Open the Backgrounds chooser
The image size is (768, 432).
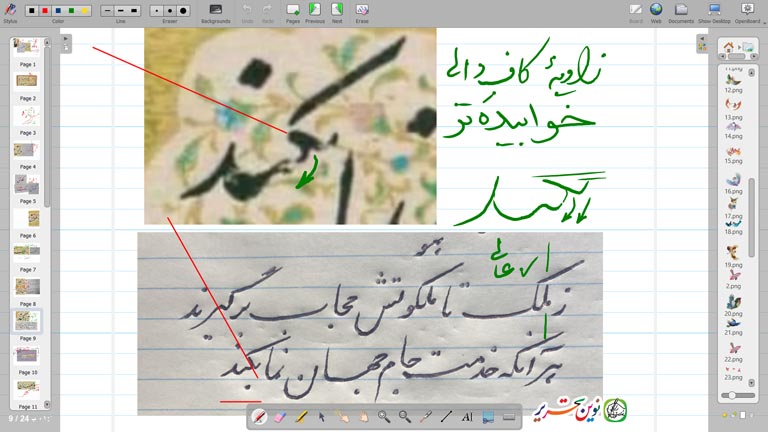click(215, 11)
